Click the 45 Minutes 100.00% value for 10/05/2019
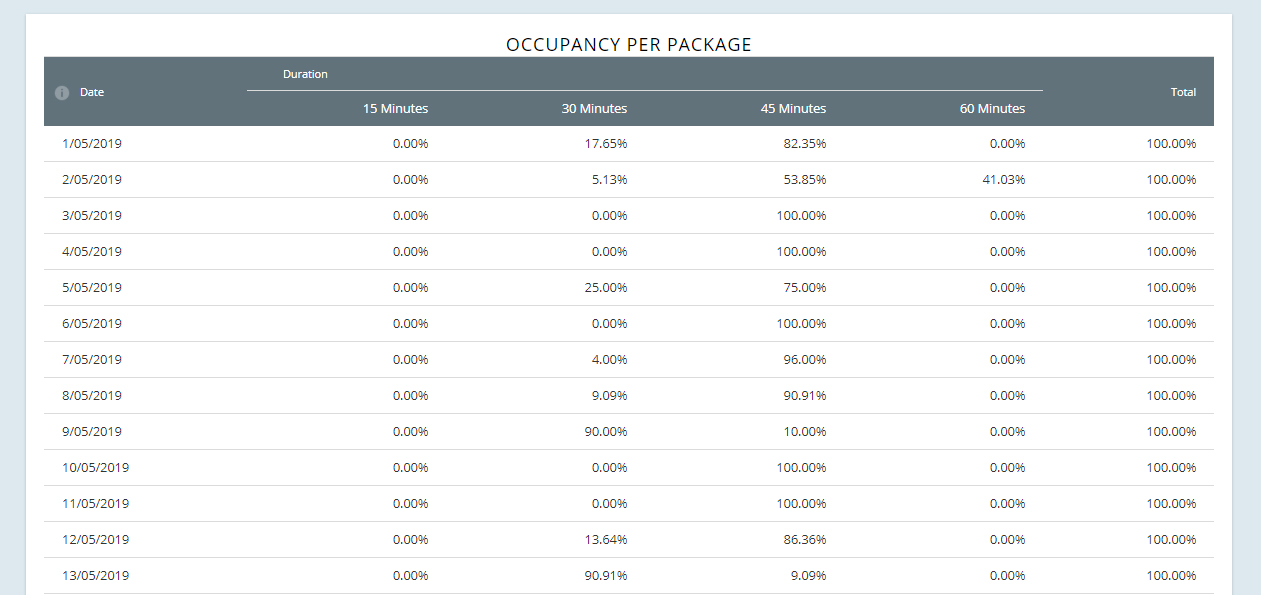The width and height of the screenshot is (1261, 595). [x=802, y=468]
